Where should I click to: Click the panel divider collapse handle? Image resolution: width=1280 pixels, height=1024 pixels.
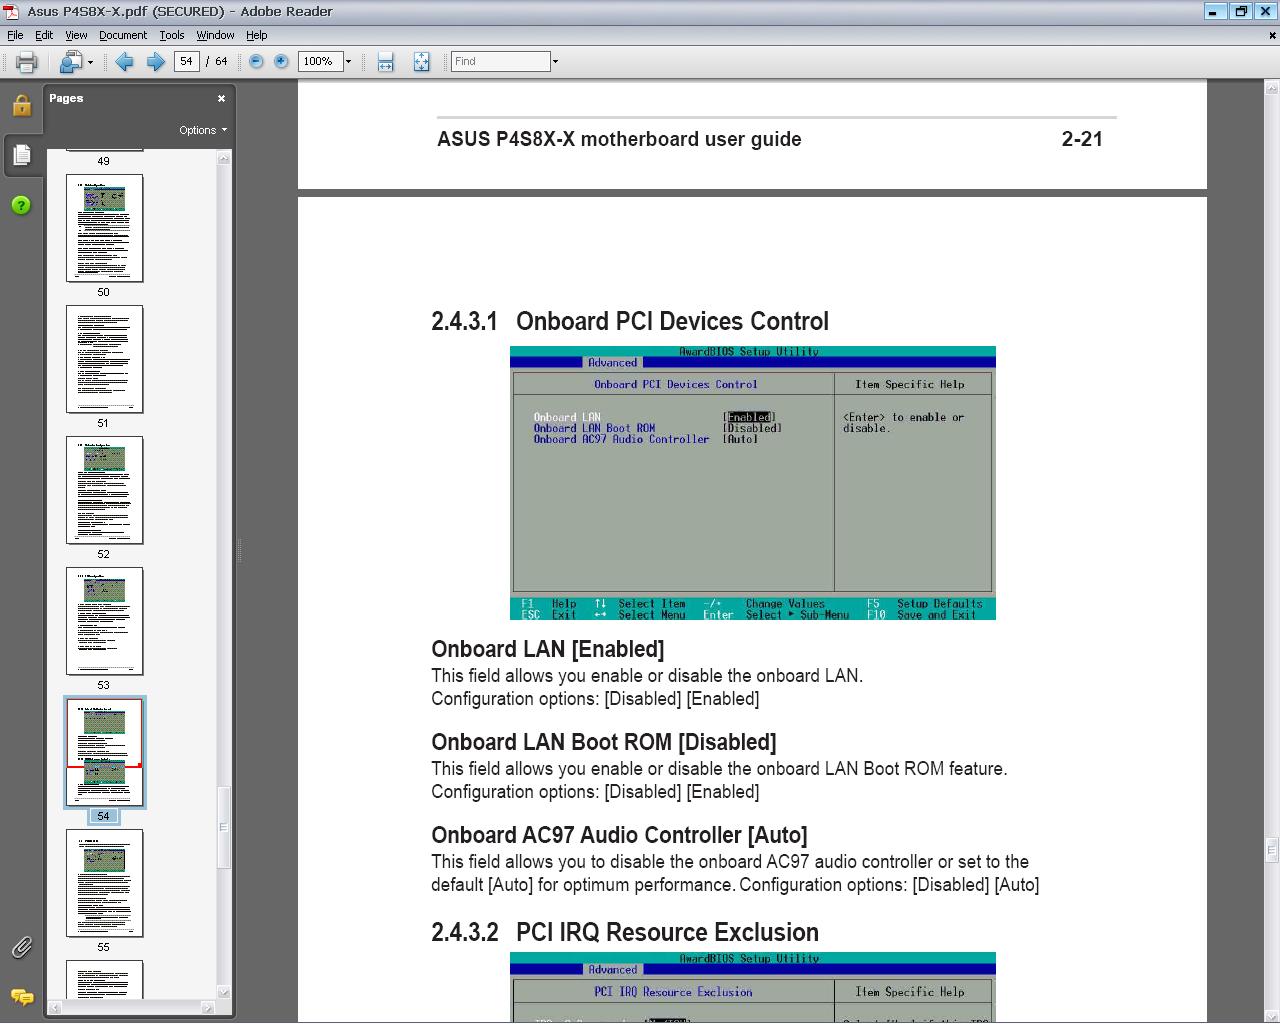click(239, 550)
